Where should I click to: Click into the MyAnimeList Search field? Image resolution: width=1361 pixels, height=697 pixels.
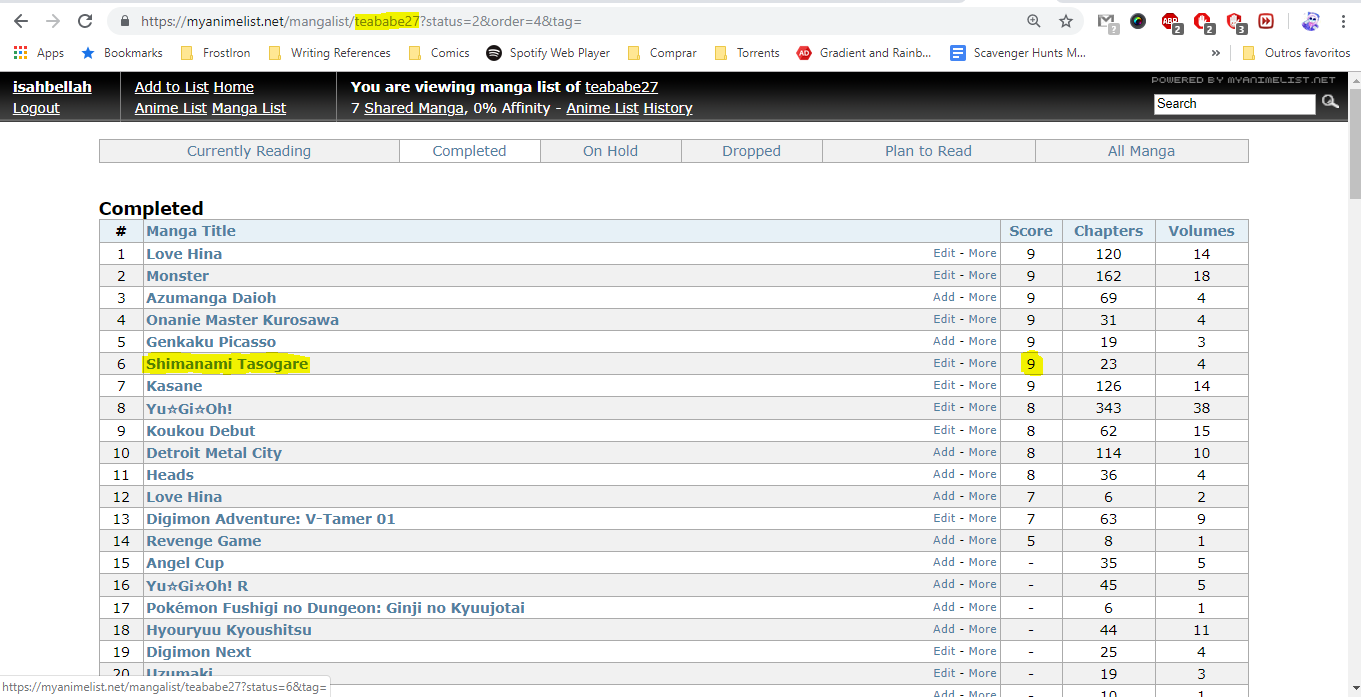coord(1234,104)
